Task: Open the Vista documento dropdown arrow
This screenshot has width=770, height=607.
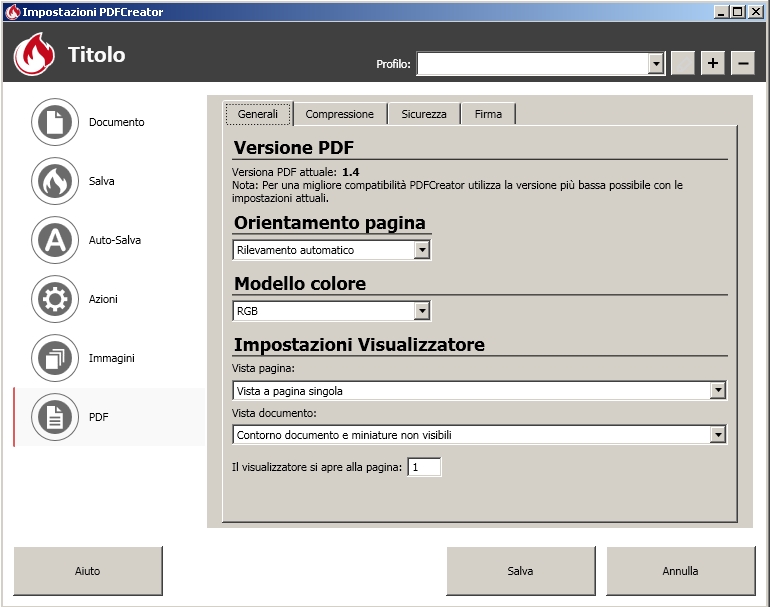Action: point(718,435)
